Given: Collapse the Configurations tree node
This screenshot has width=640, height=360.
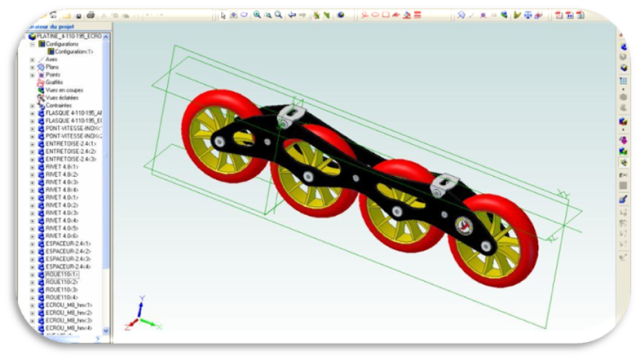Looking at the screenshot, I should tap(32, 44).
